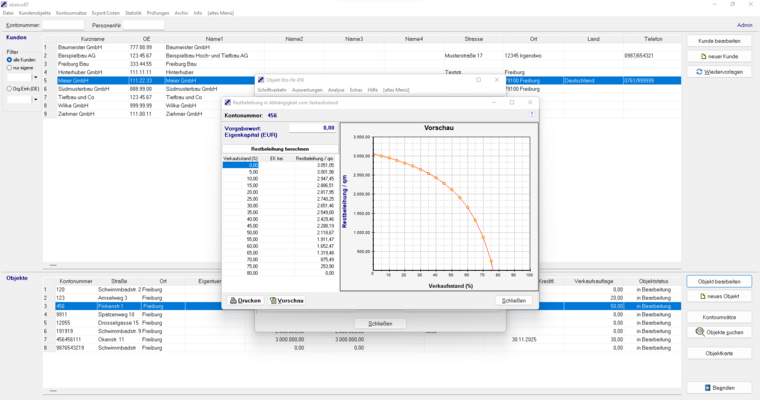Click the Kunde bearbeiten button
760x400 pixels.
tap(720, 41)
